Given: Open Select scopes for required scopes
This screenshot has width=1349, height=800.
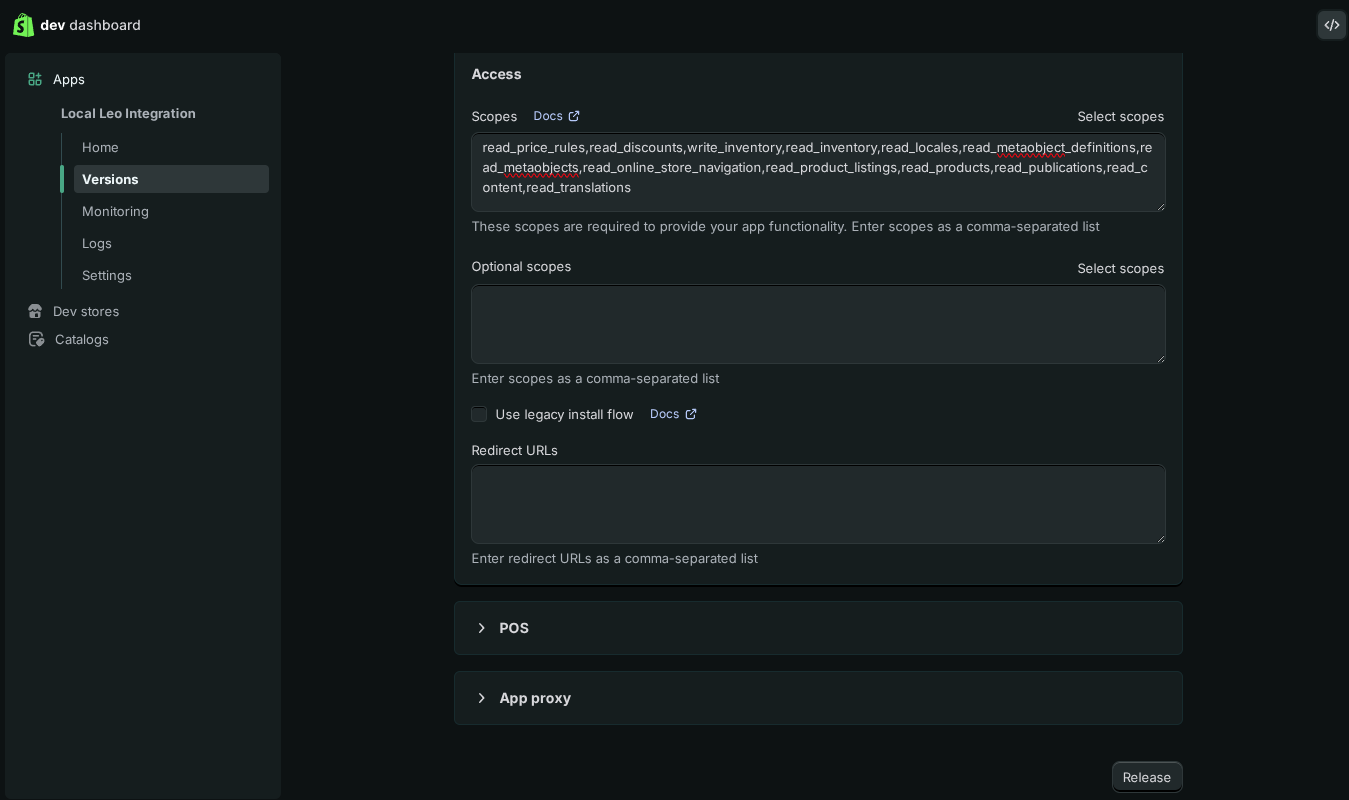Looking at the screenshot, I should click(1120, 116).
